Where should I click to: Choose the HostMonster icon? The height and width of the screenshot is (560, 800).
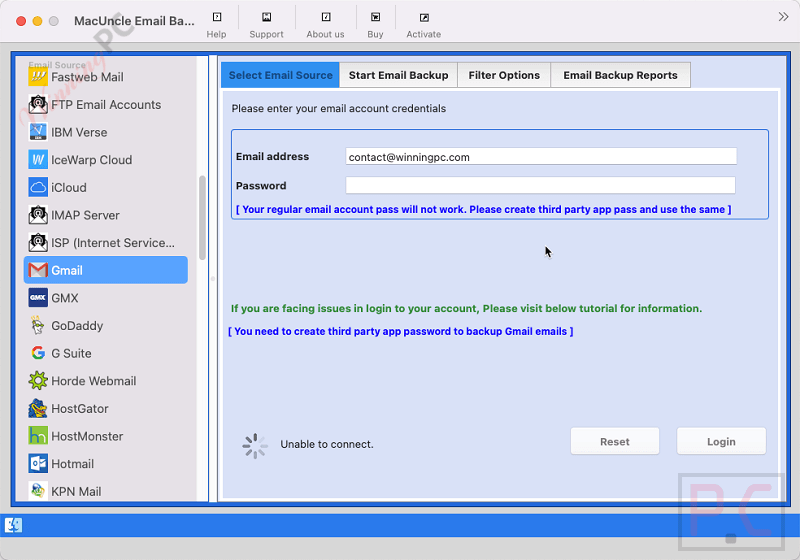pos(38,436)
